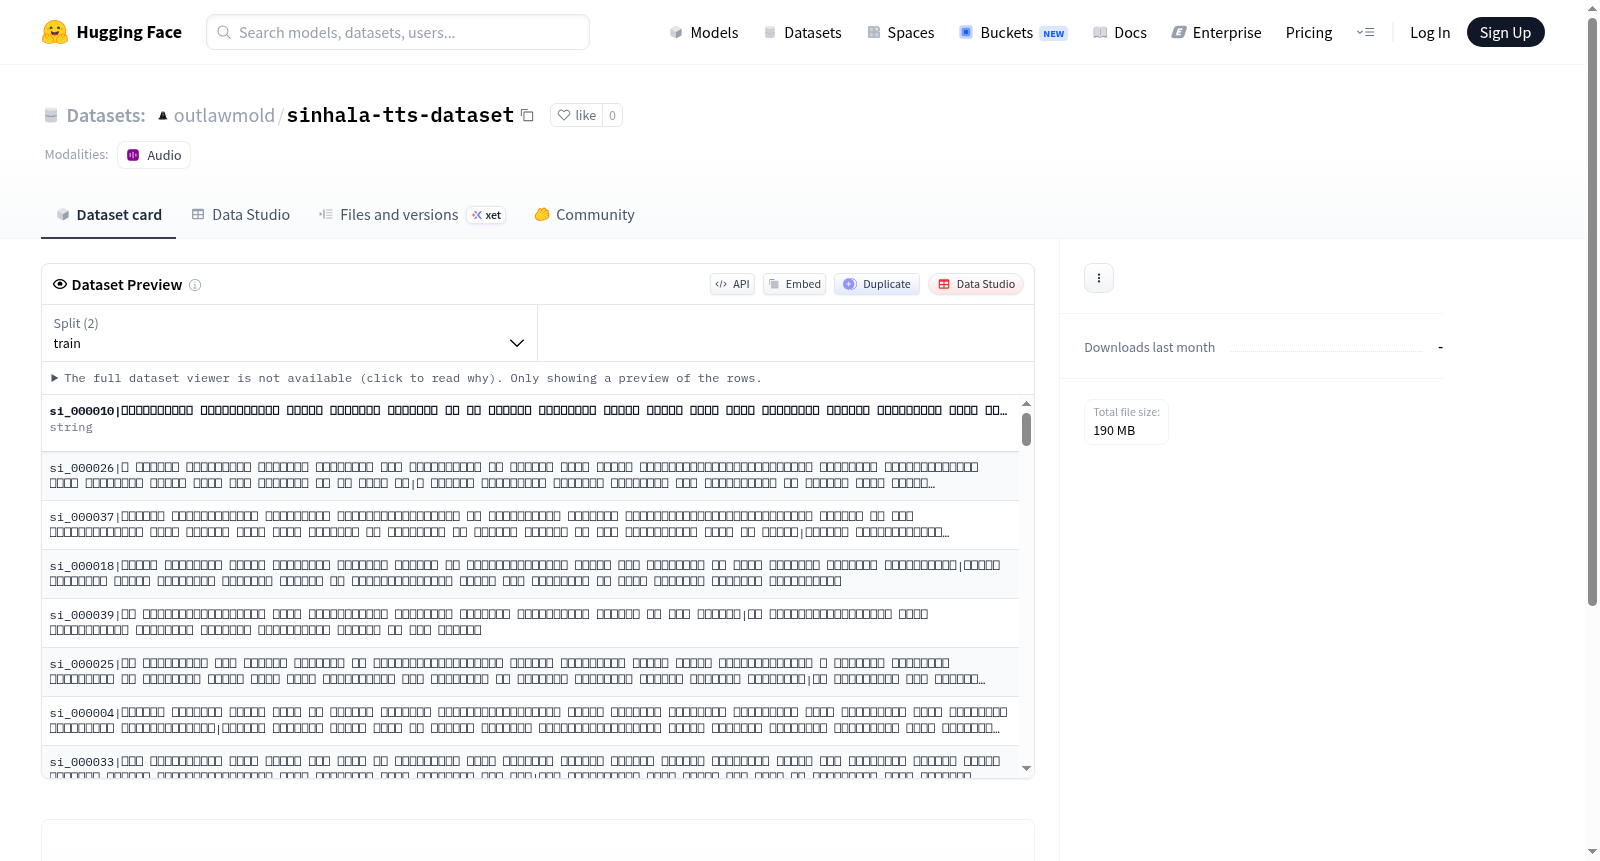Click the Sign Up button
1600x861 pixels.
click(x=1505, y=32)
